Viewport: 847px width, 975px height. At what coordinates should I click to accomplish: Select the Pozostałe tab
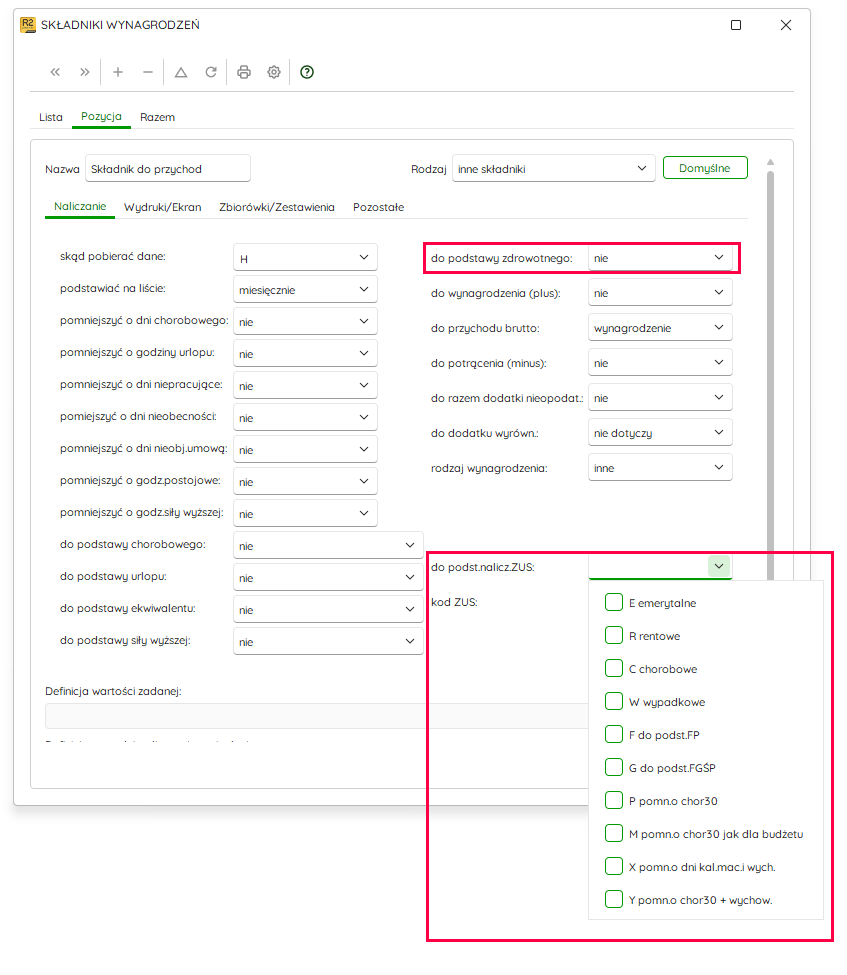tap(379, 207)
